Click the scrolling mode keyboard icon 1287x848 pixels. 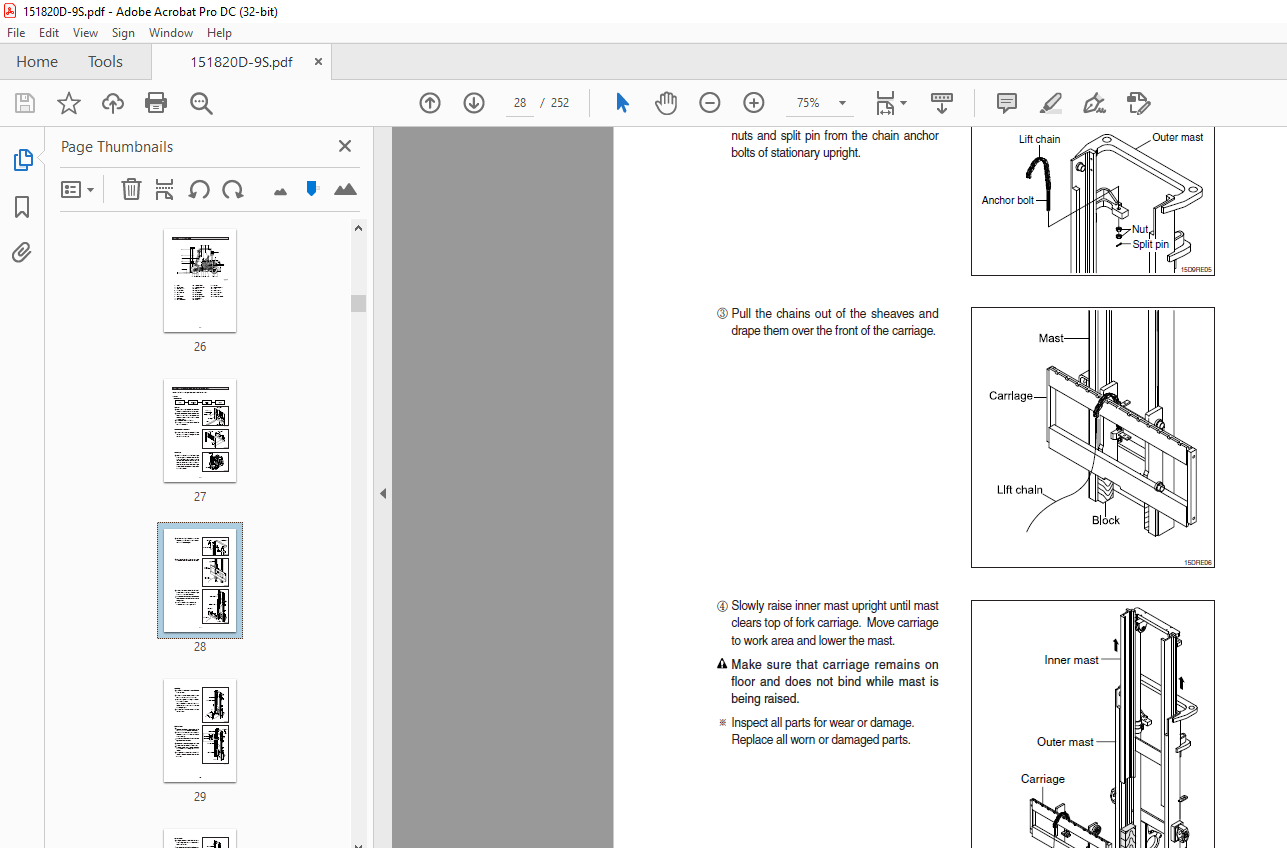[x=942, y=103]
